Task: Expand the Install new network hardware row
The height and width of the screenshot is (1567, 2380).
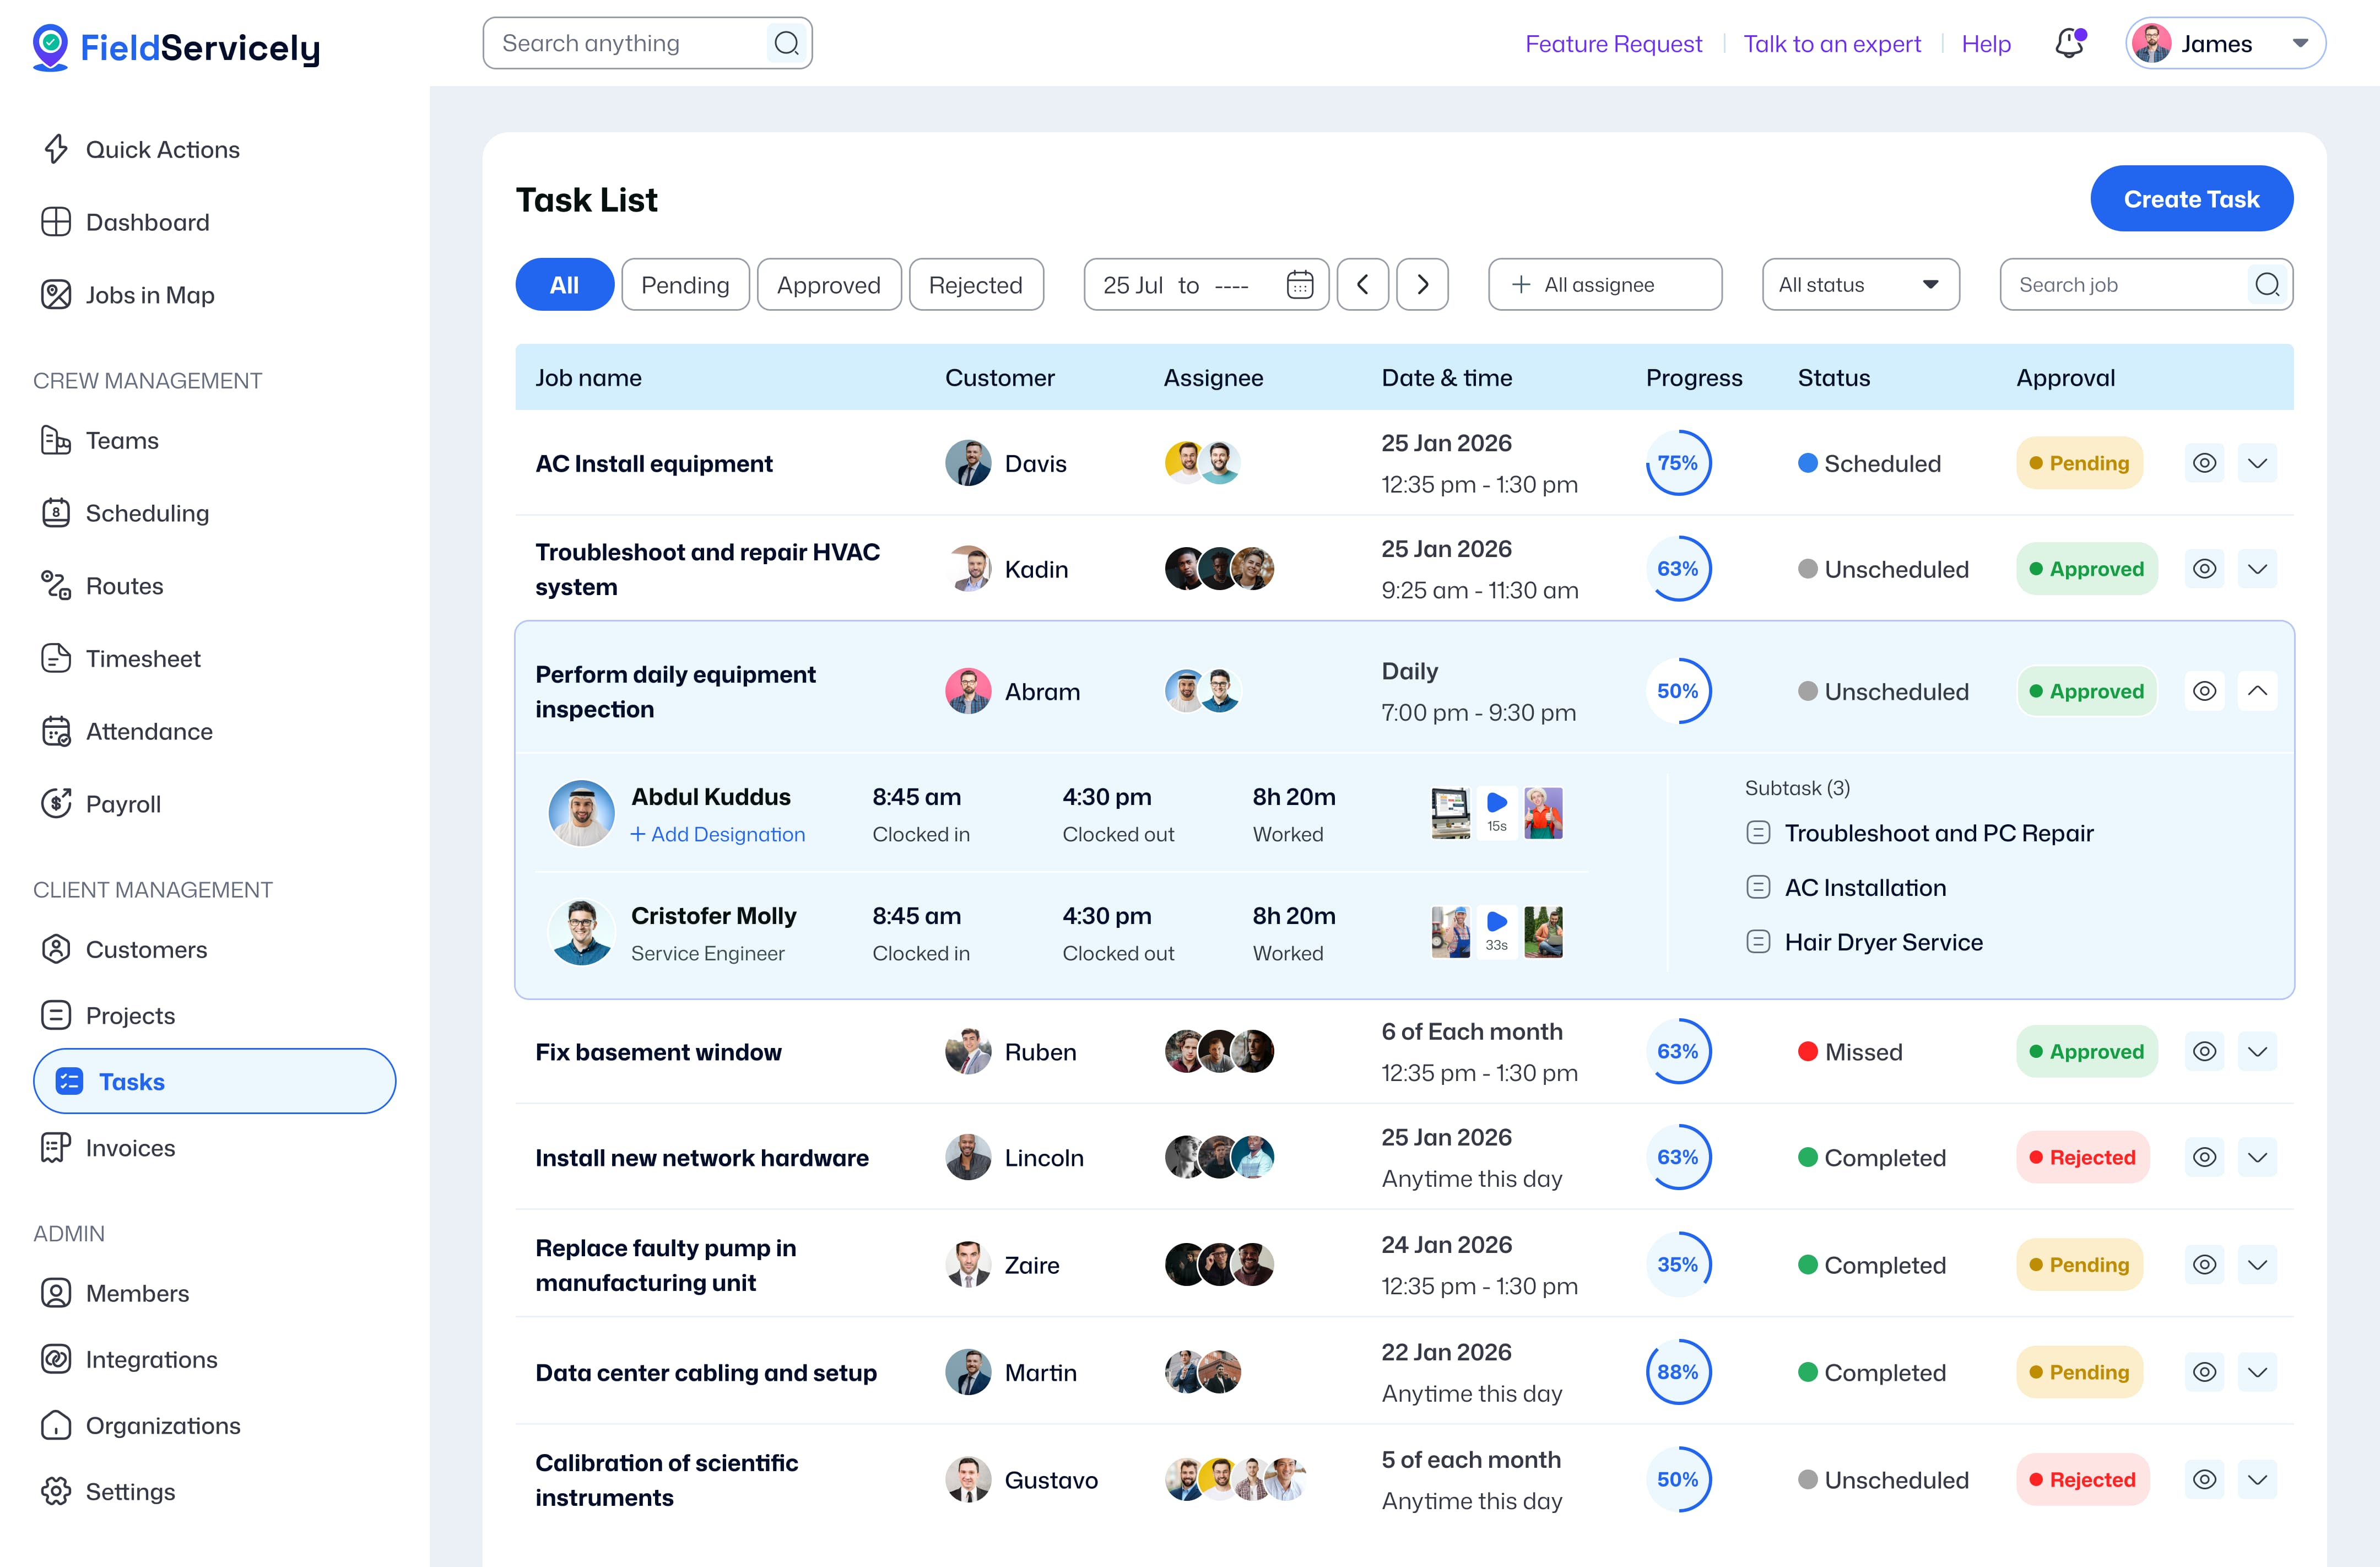Action: click(2257, 1157)
